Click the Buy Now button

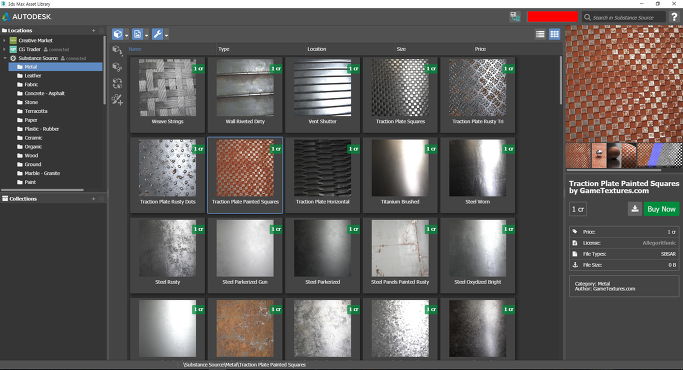coord(661,209)
